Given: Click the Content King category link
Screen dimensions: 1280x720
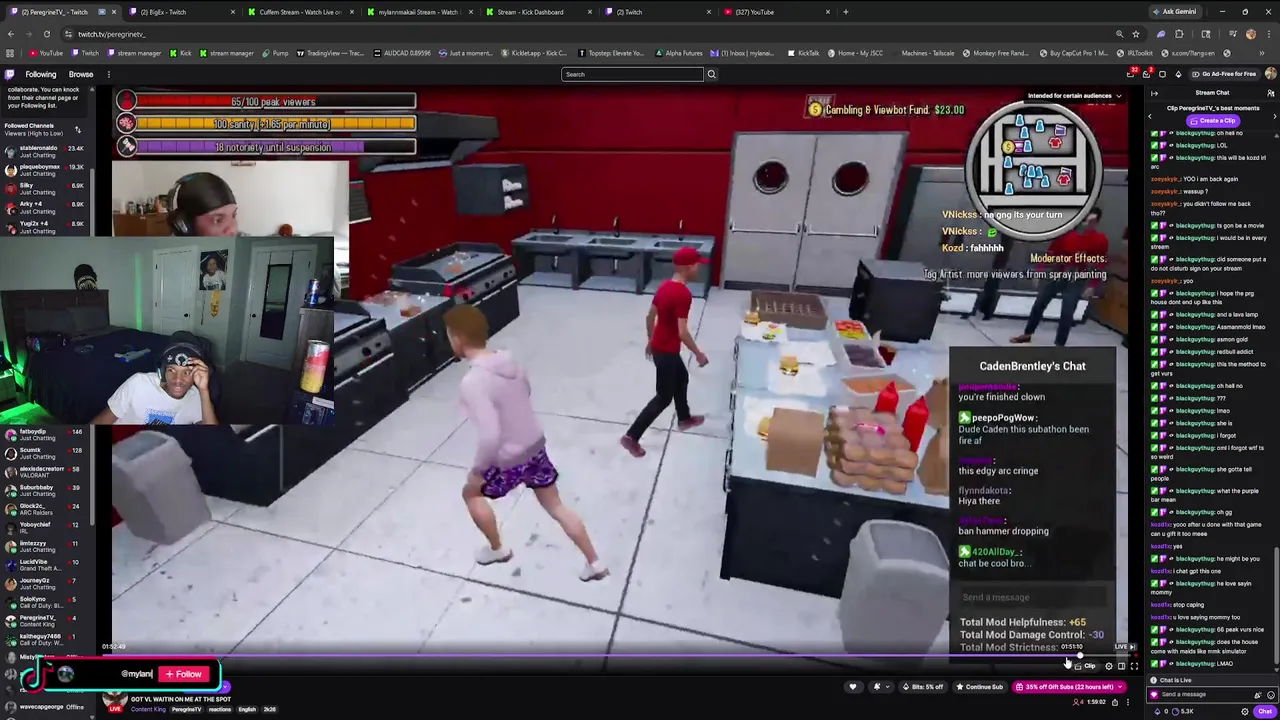Looking at the screenshot, I should (147, 709).
